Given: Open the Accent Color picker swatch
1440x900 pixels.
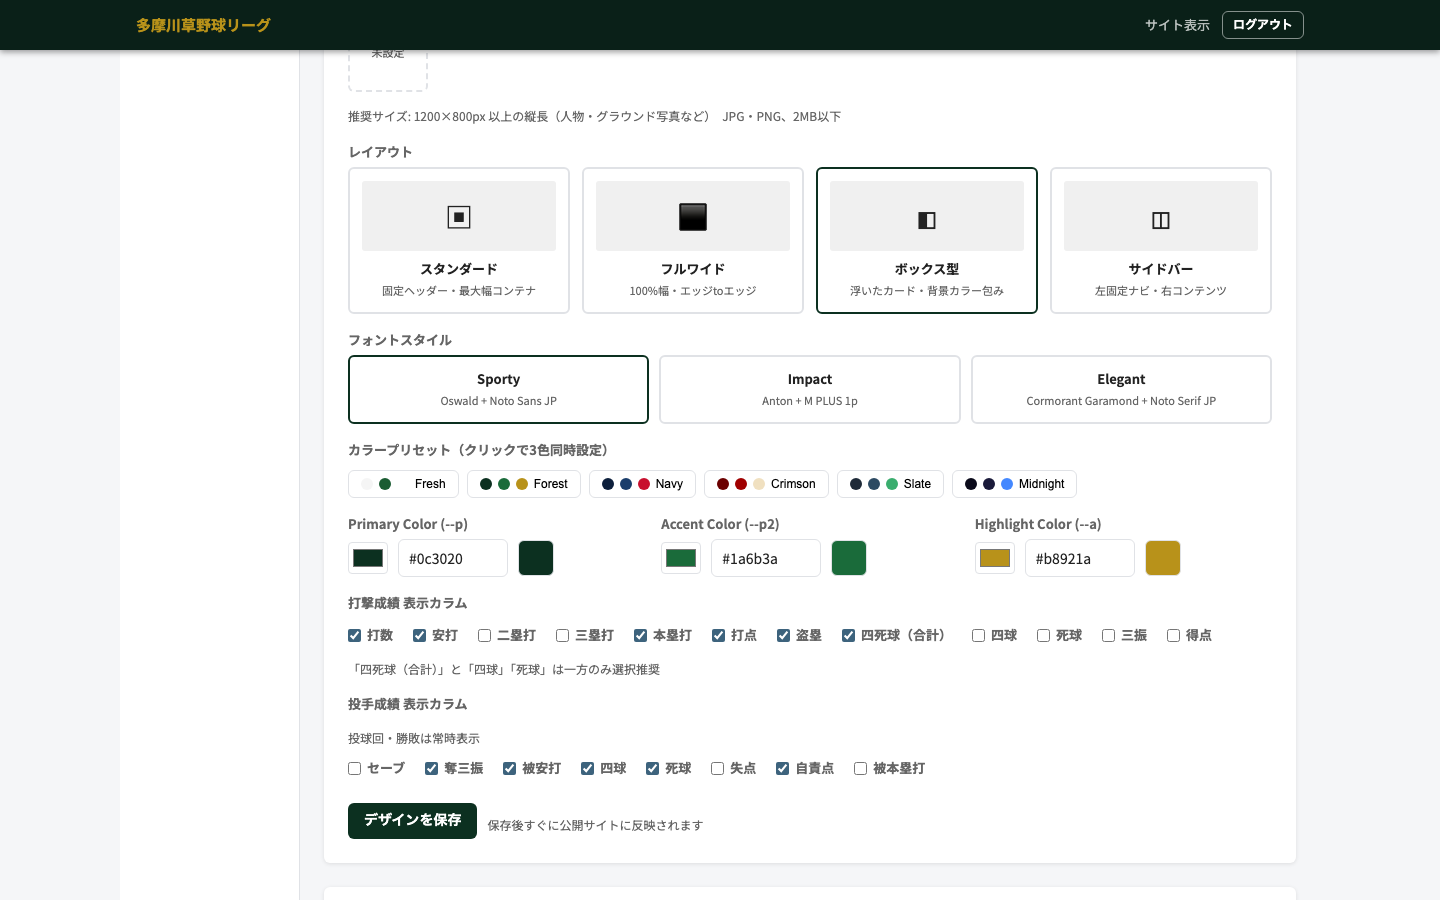Looking at the screenshot, I should click(x=681, y=558).
